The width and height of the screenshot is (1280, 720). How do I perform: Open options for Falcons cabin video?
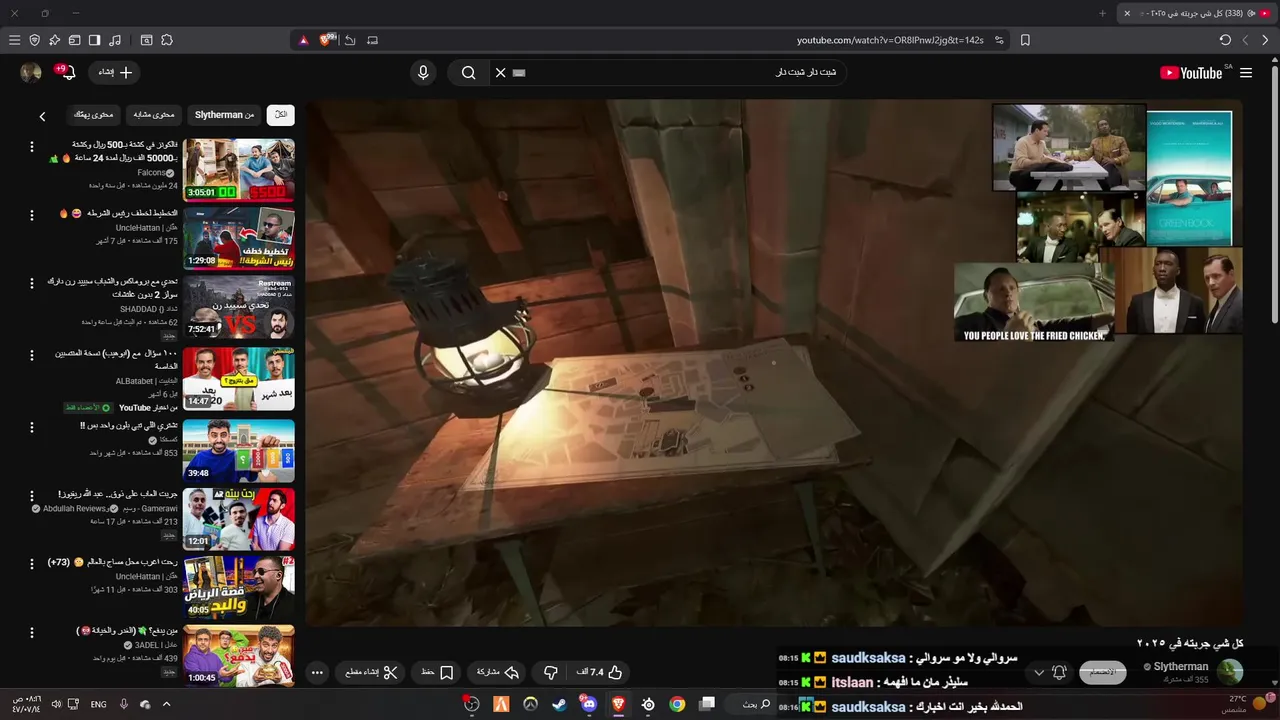pyautogui.click(x=32, y=146)
